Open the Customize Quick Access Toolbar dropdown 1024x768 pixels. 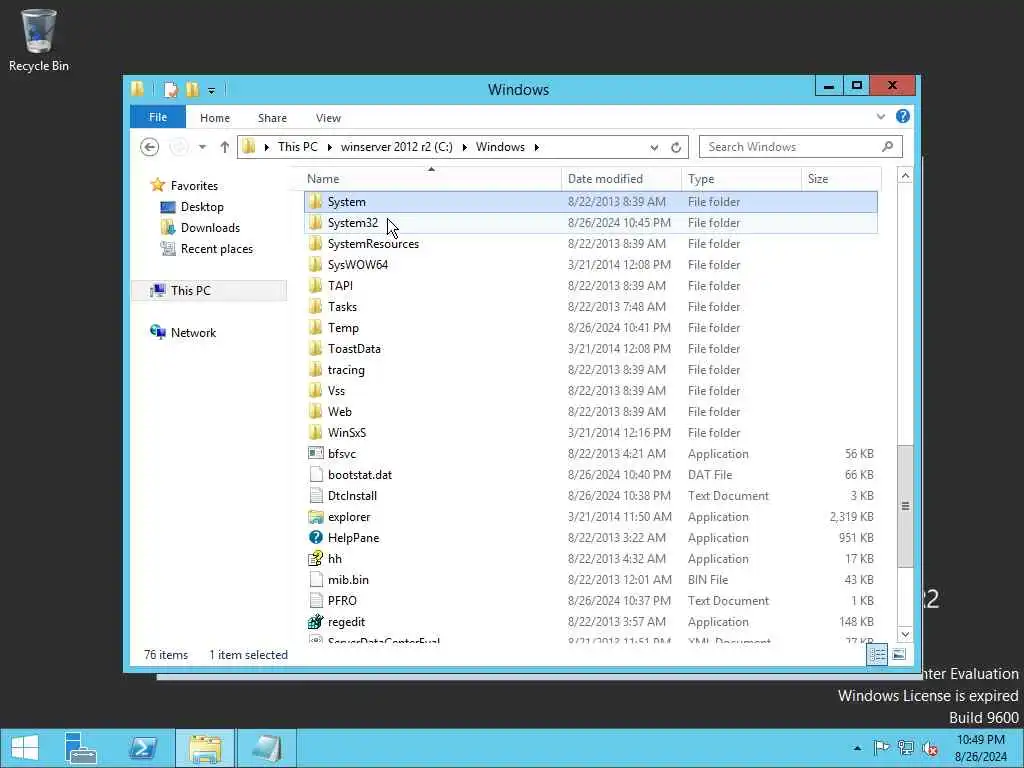[212, 91]
